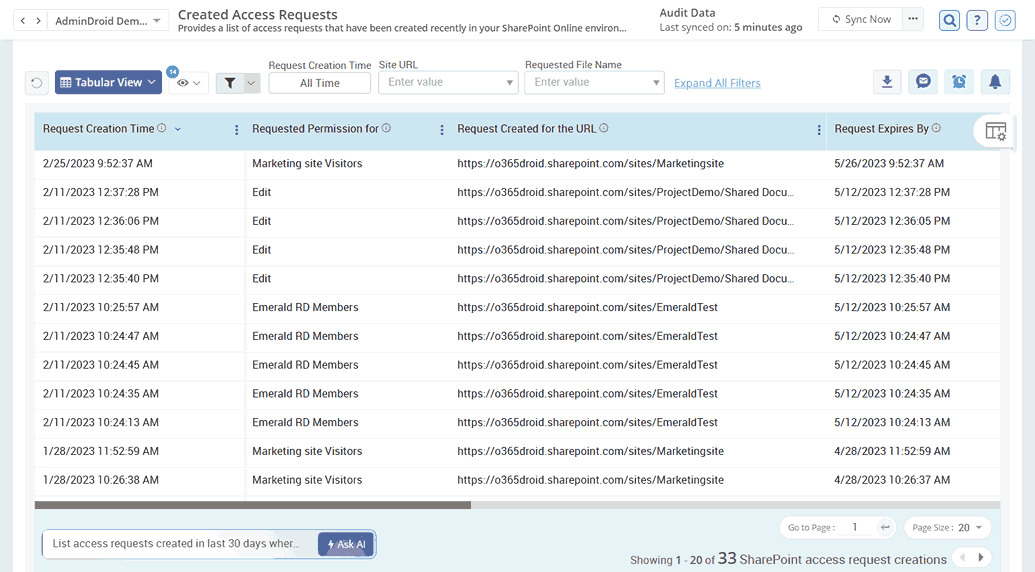The width and height of the screenshot is (1035, 572).
Task: Sort by Request Creation Time column header
Action: (x=98, y=129)
